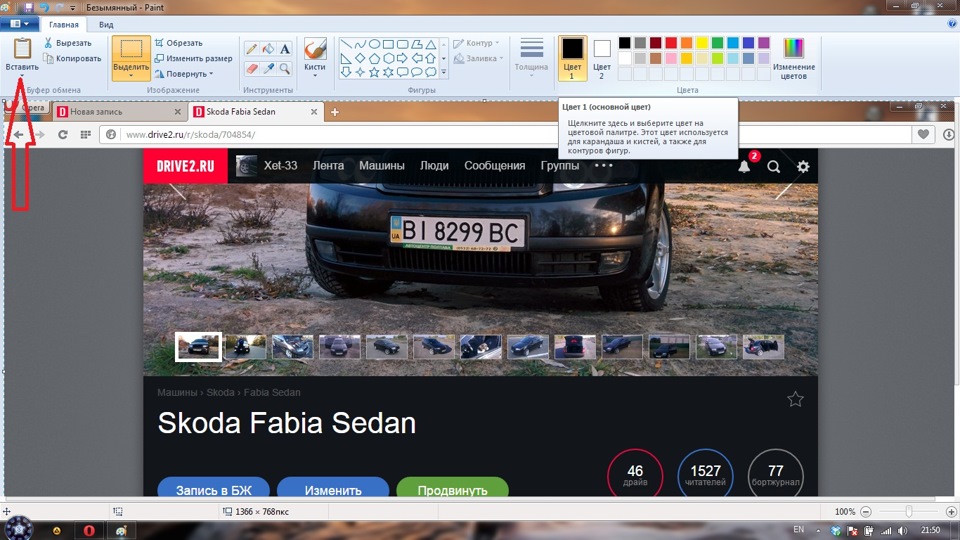This screenshot has height=540, width=960.
Task: Click the zoom slider handle
Action: click(x=909, y=511)
